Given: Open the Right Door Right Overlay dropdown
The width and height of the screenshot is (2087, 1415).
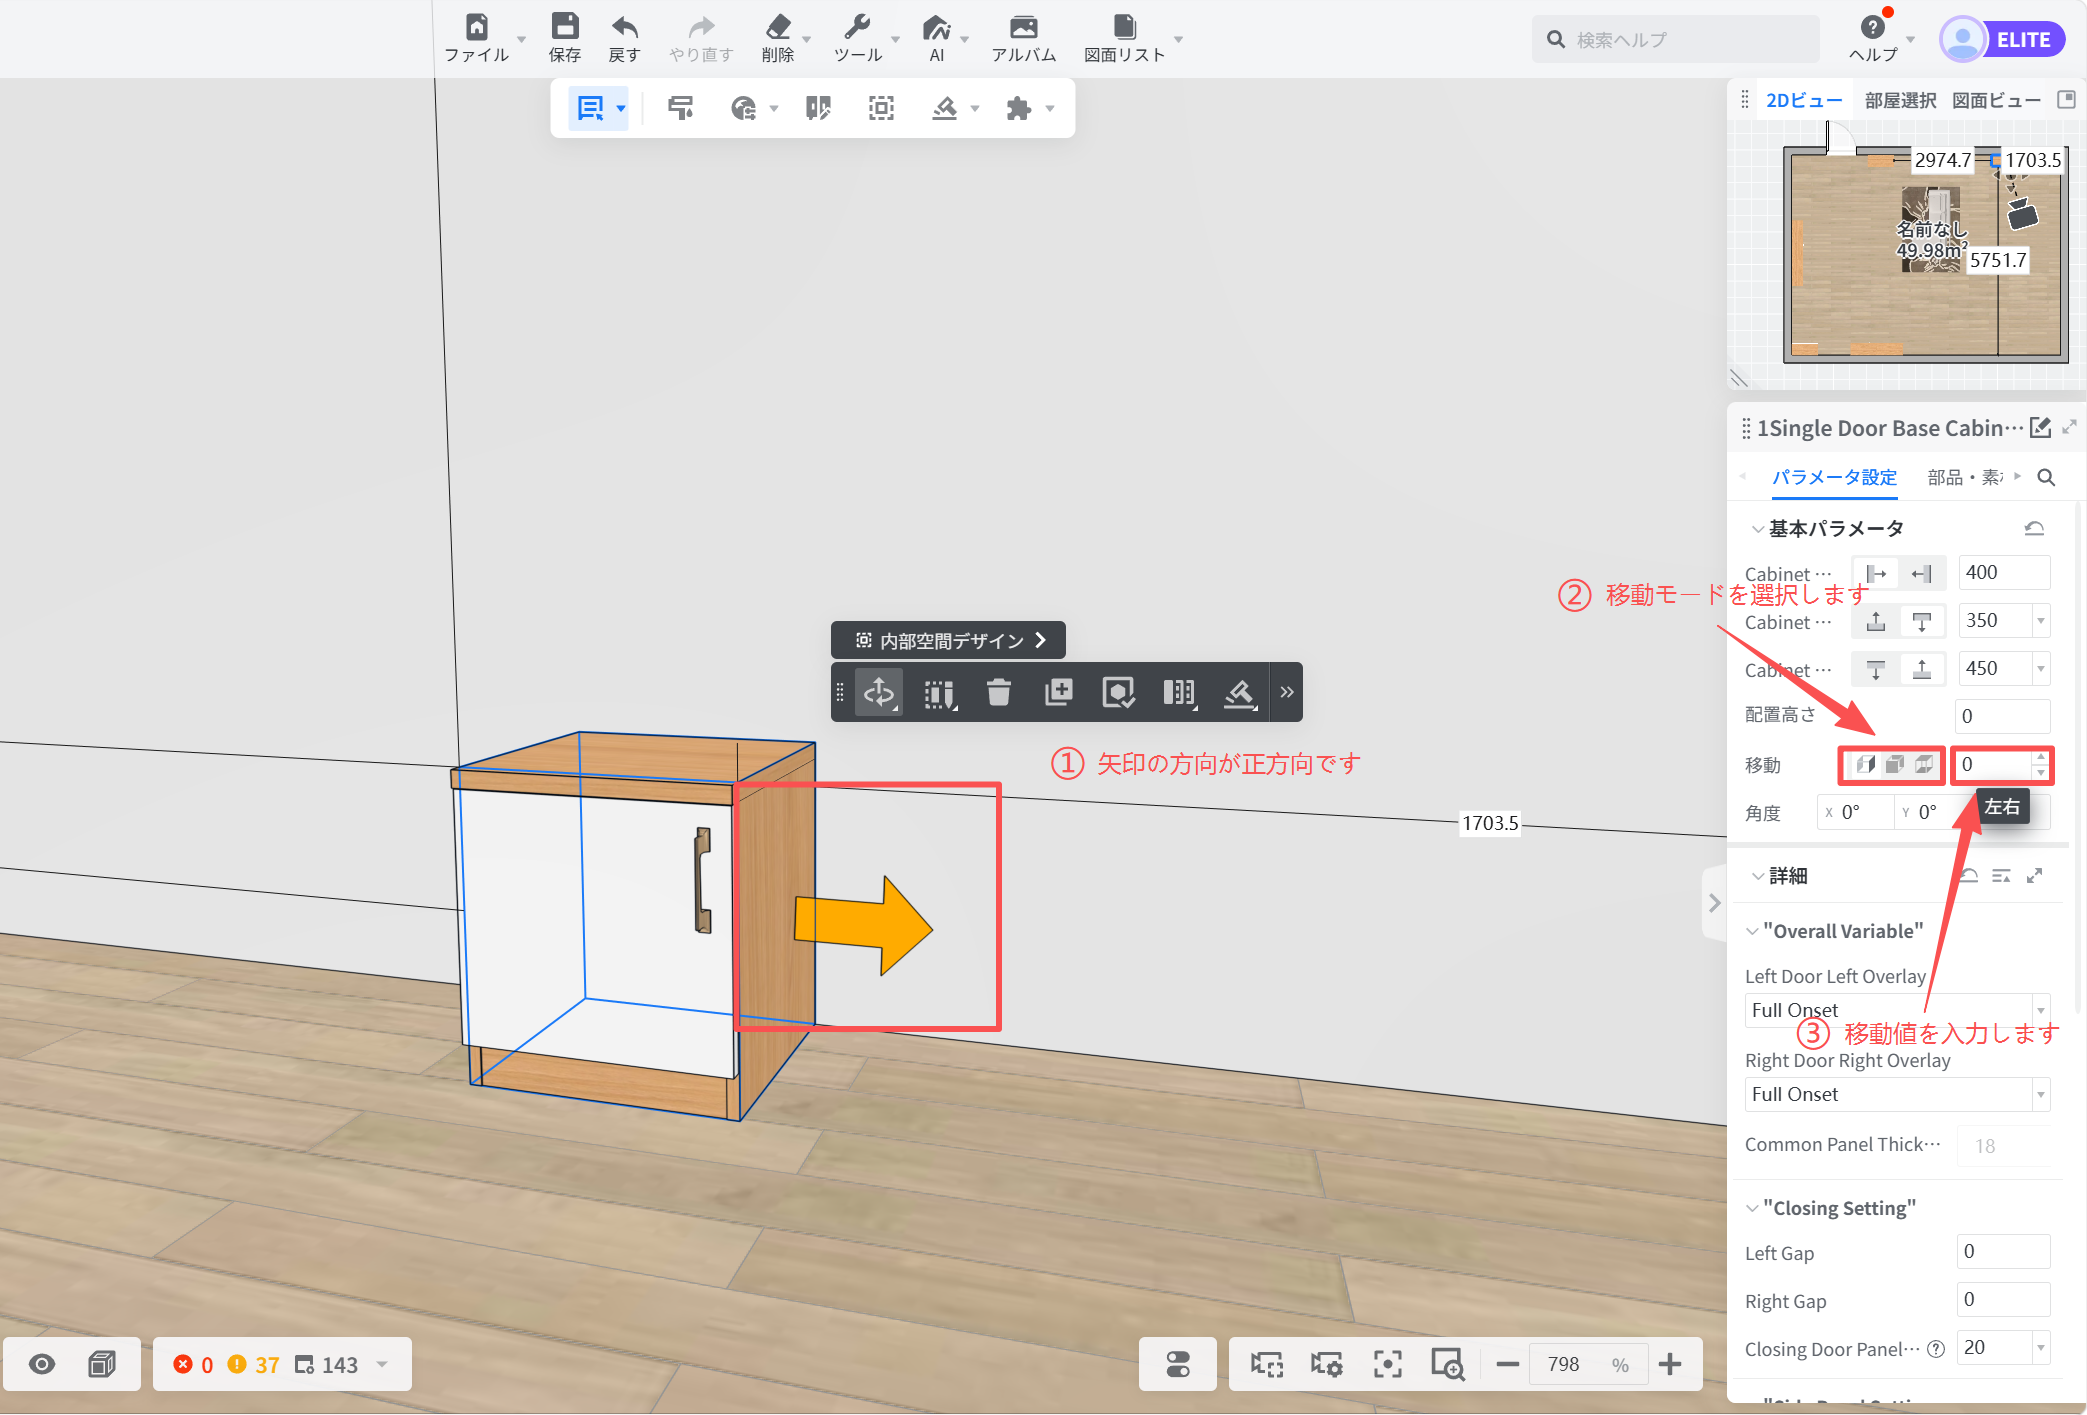Looking at the screenshot, I should [x=1898, y=1094].
